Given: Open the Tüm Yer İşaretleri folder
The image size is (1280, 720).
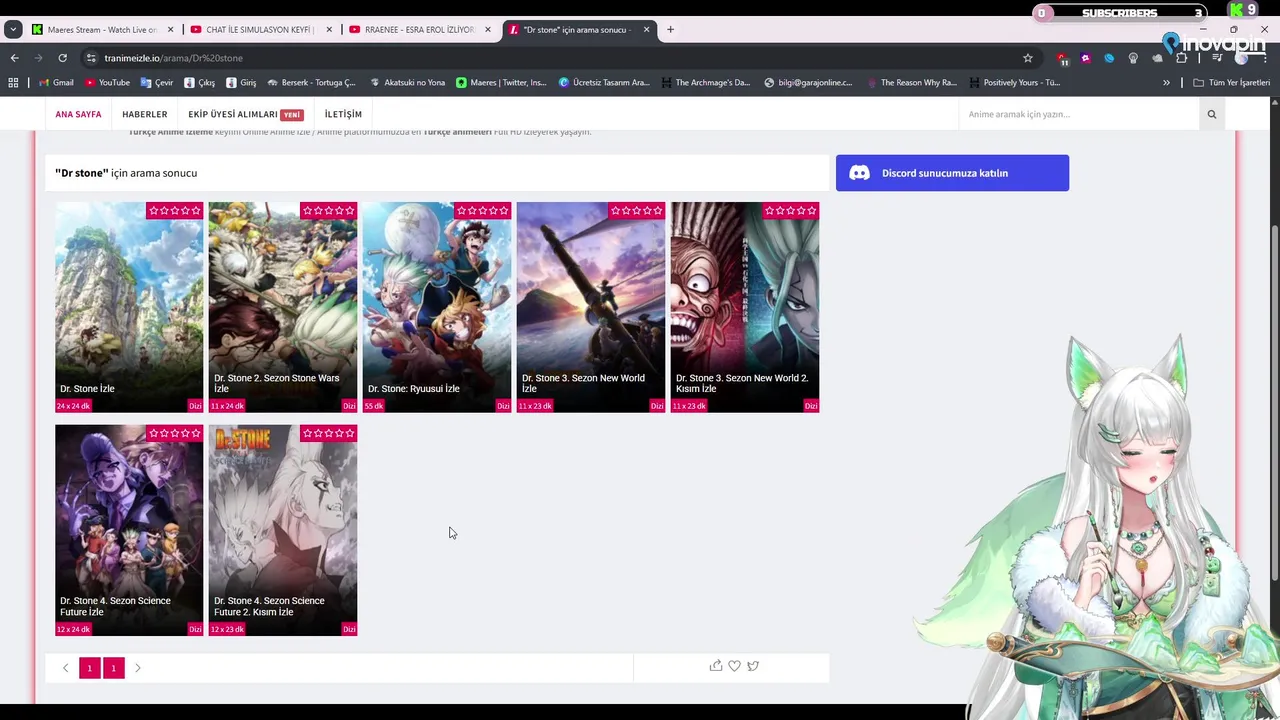Looking at the screenshot, I should point(1231,83).
